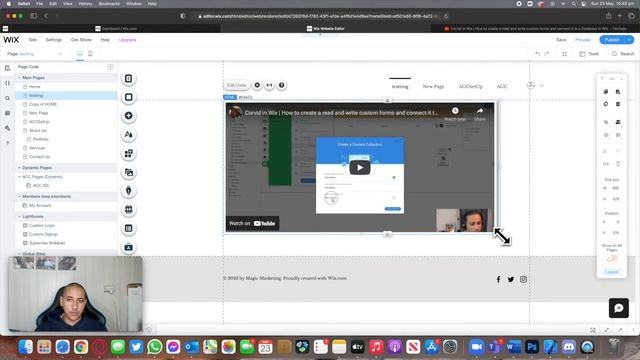Switch to mobile view icon
This screenshot has height=360, width=640.
[90, 54]
